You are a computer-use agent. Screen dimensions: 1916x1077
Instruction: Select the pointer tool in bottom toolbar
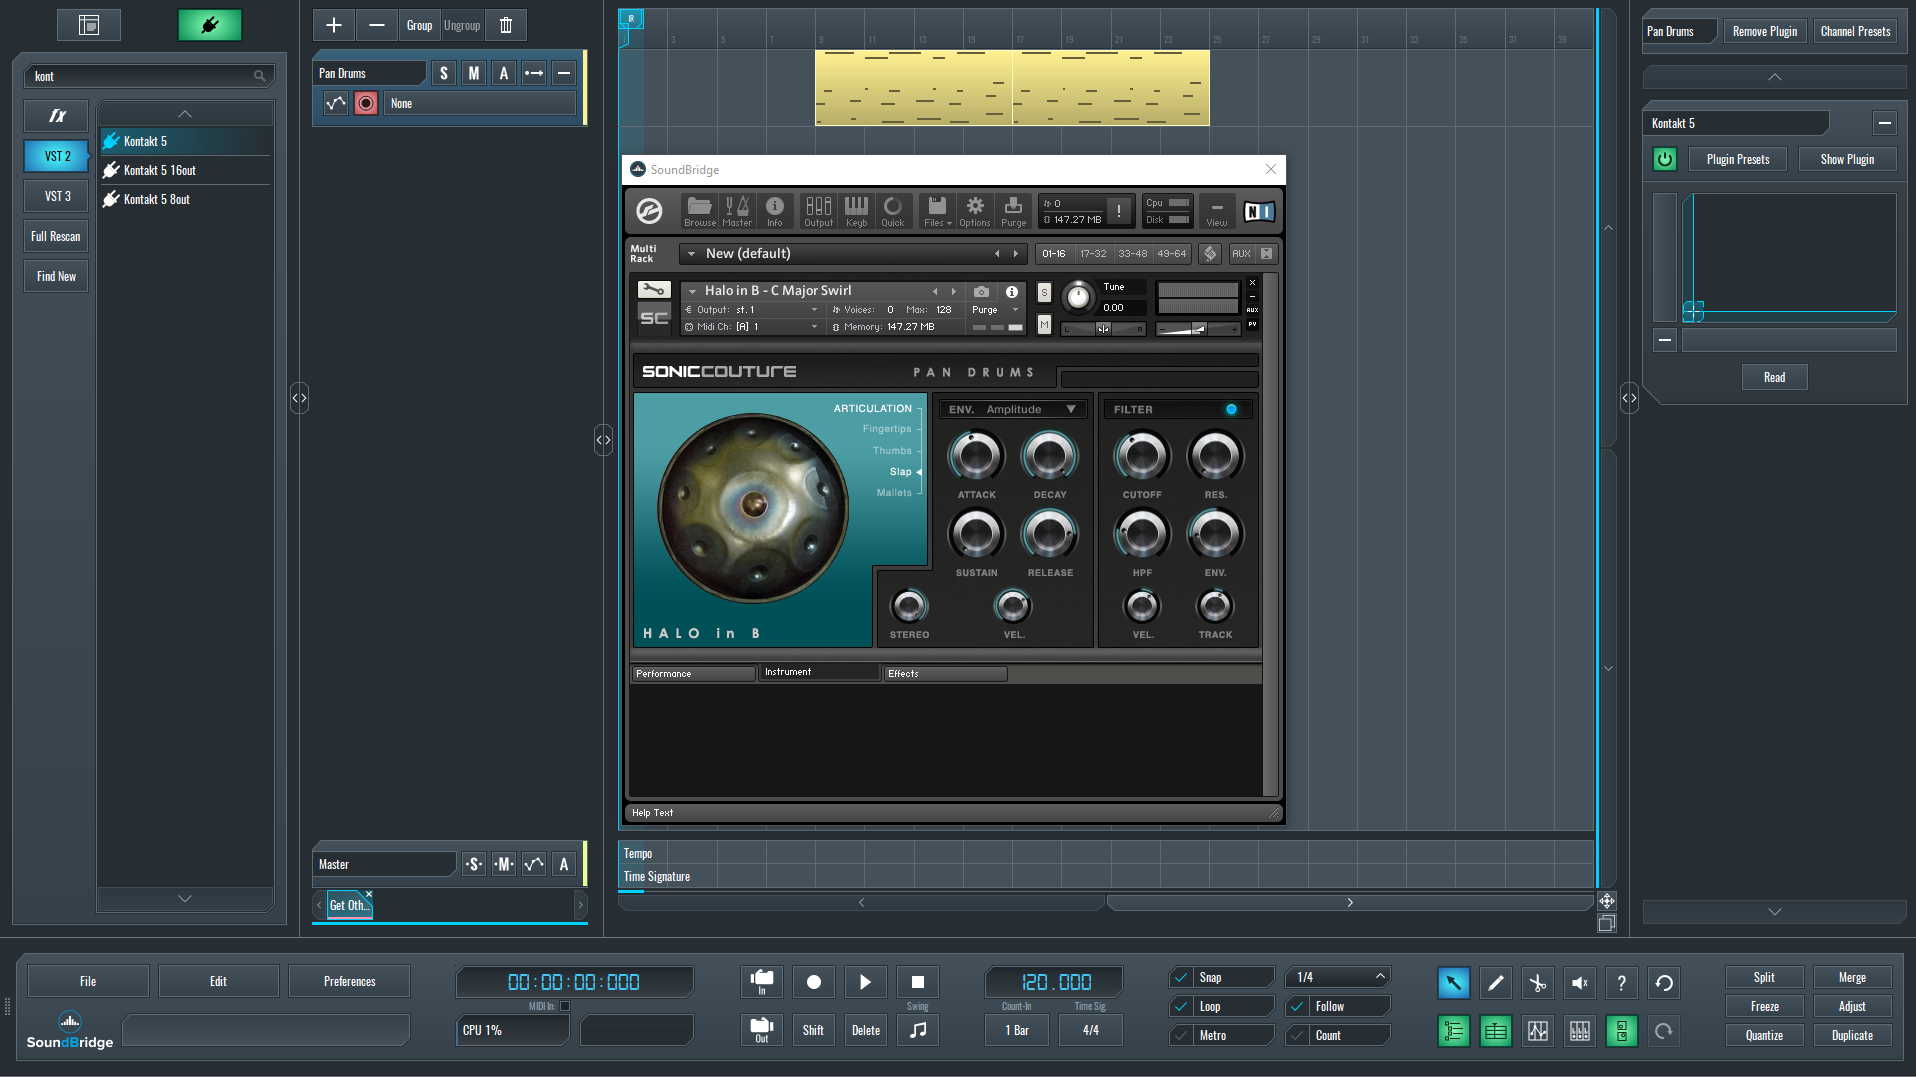click(1453, 983)
